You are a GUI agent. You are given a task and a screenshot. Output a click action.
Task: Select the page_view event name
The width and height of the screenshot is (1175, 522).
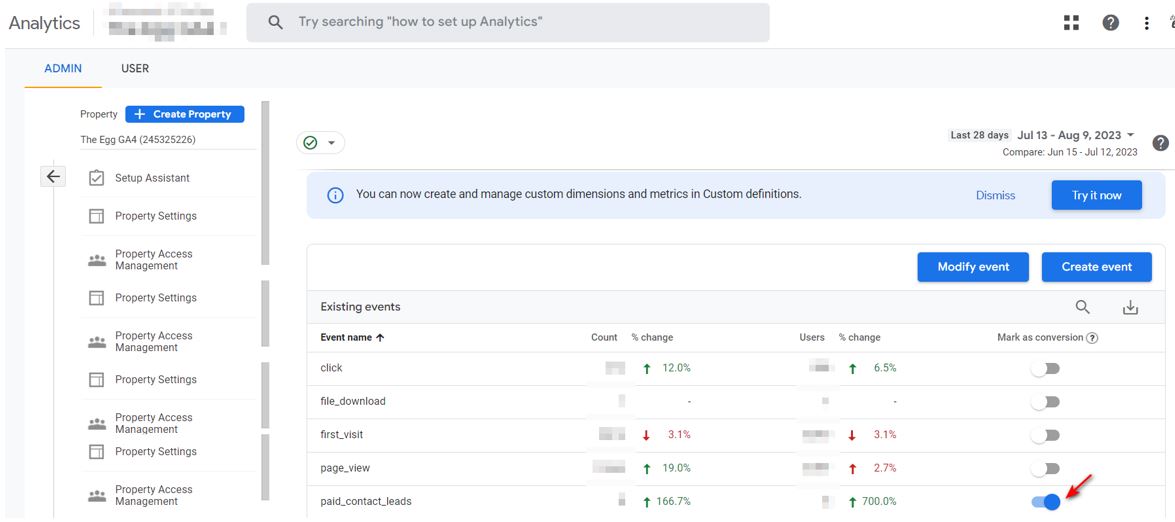coord(345,468)
